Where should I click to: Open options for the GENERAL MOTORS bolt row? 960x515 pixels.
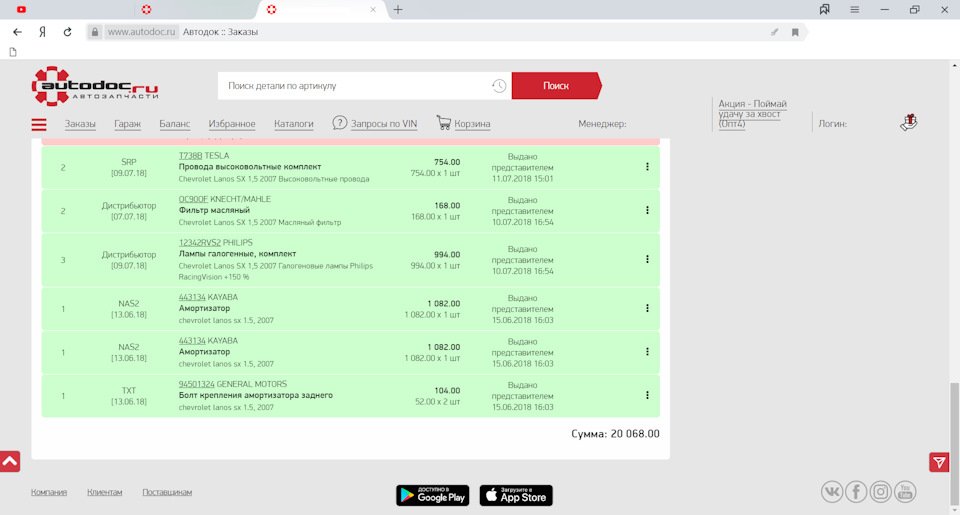[x=647, y=395]
